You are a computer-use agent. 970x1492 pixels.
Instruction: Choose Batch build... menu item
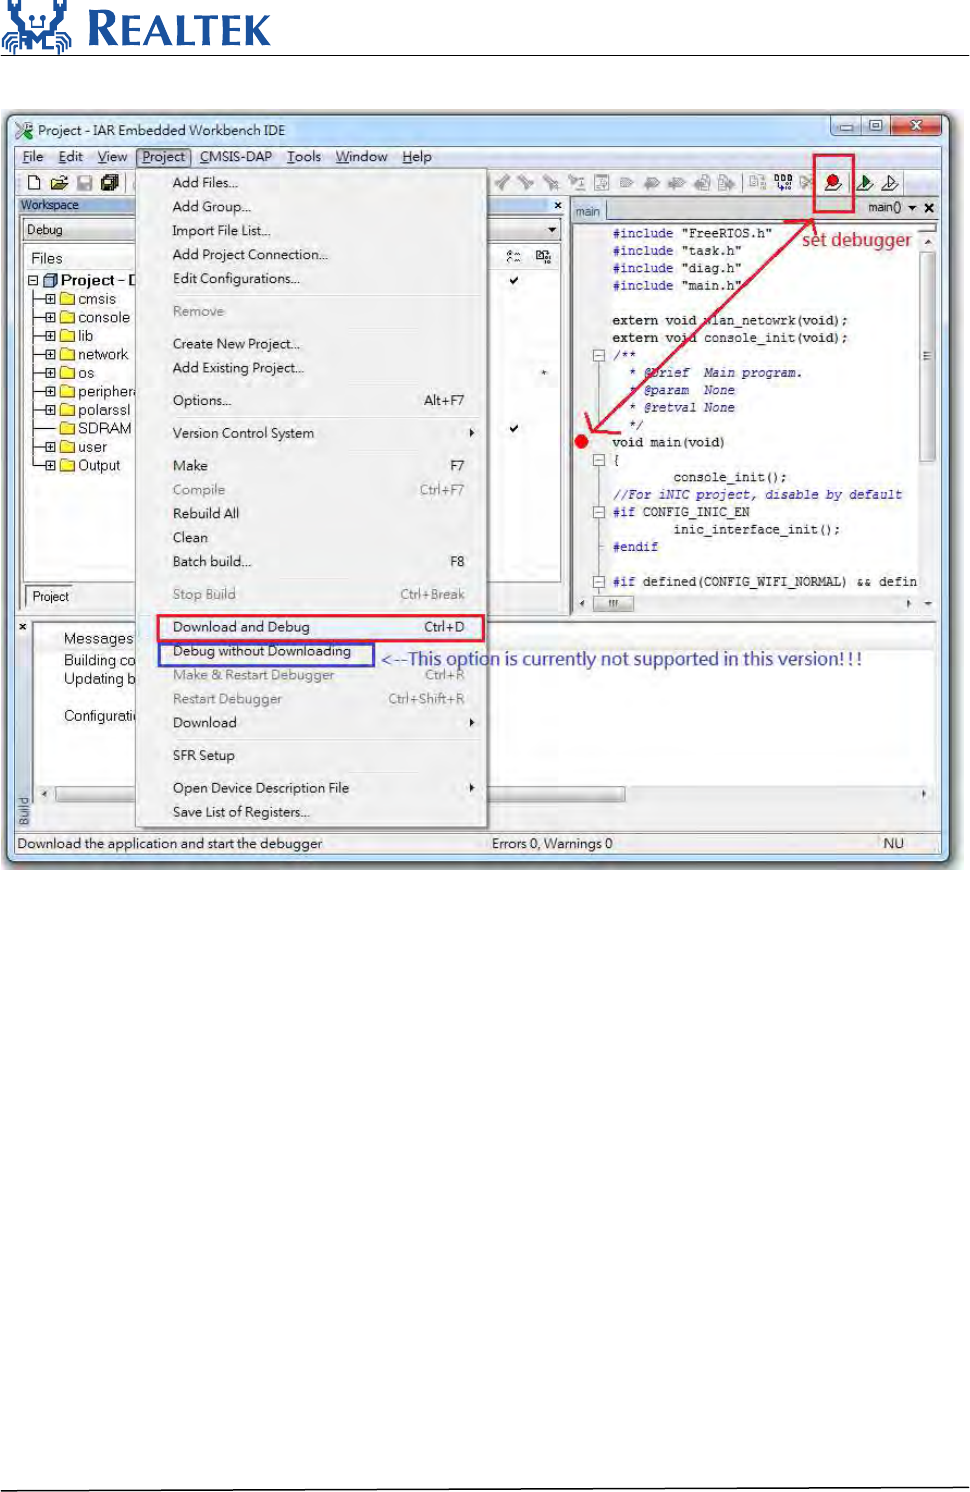[311, 561]
